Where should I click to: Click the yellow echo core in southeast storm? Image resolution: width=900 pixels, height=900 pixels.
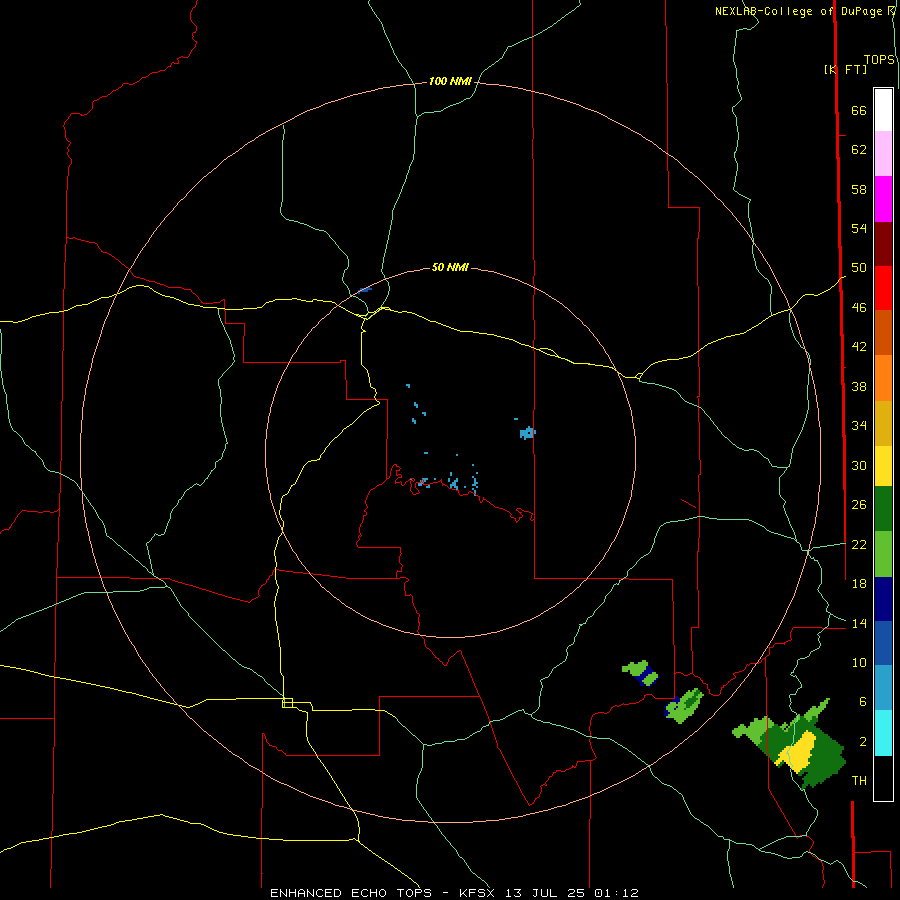click(796, 751)
